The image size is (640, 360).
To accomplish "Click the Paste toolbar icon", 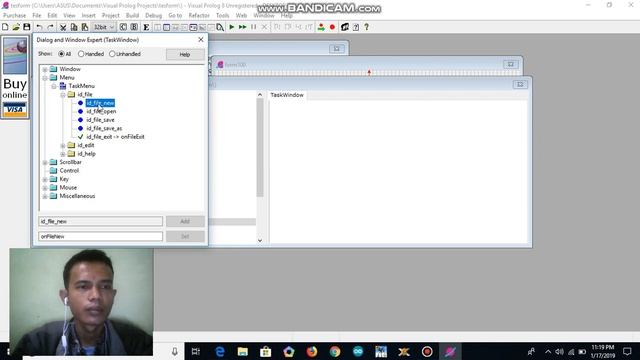I will click(85, 27).
